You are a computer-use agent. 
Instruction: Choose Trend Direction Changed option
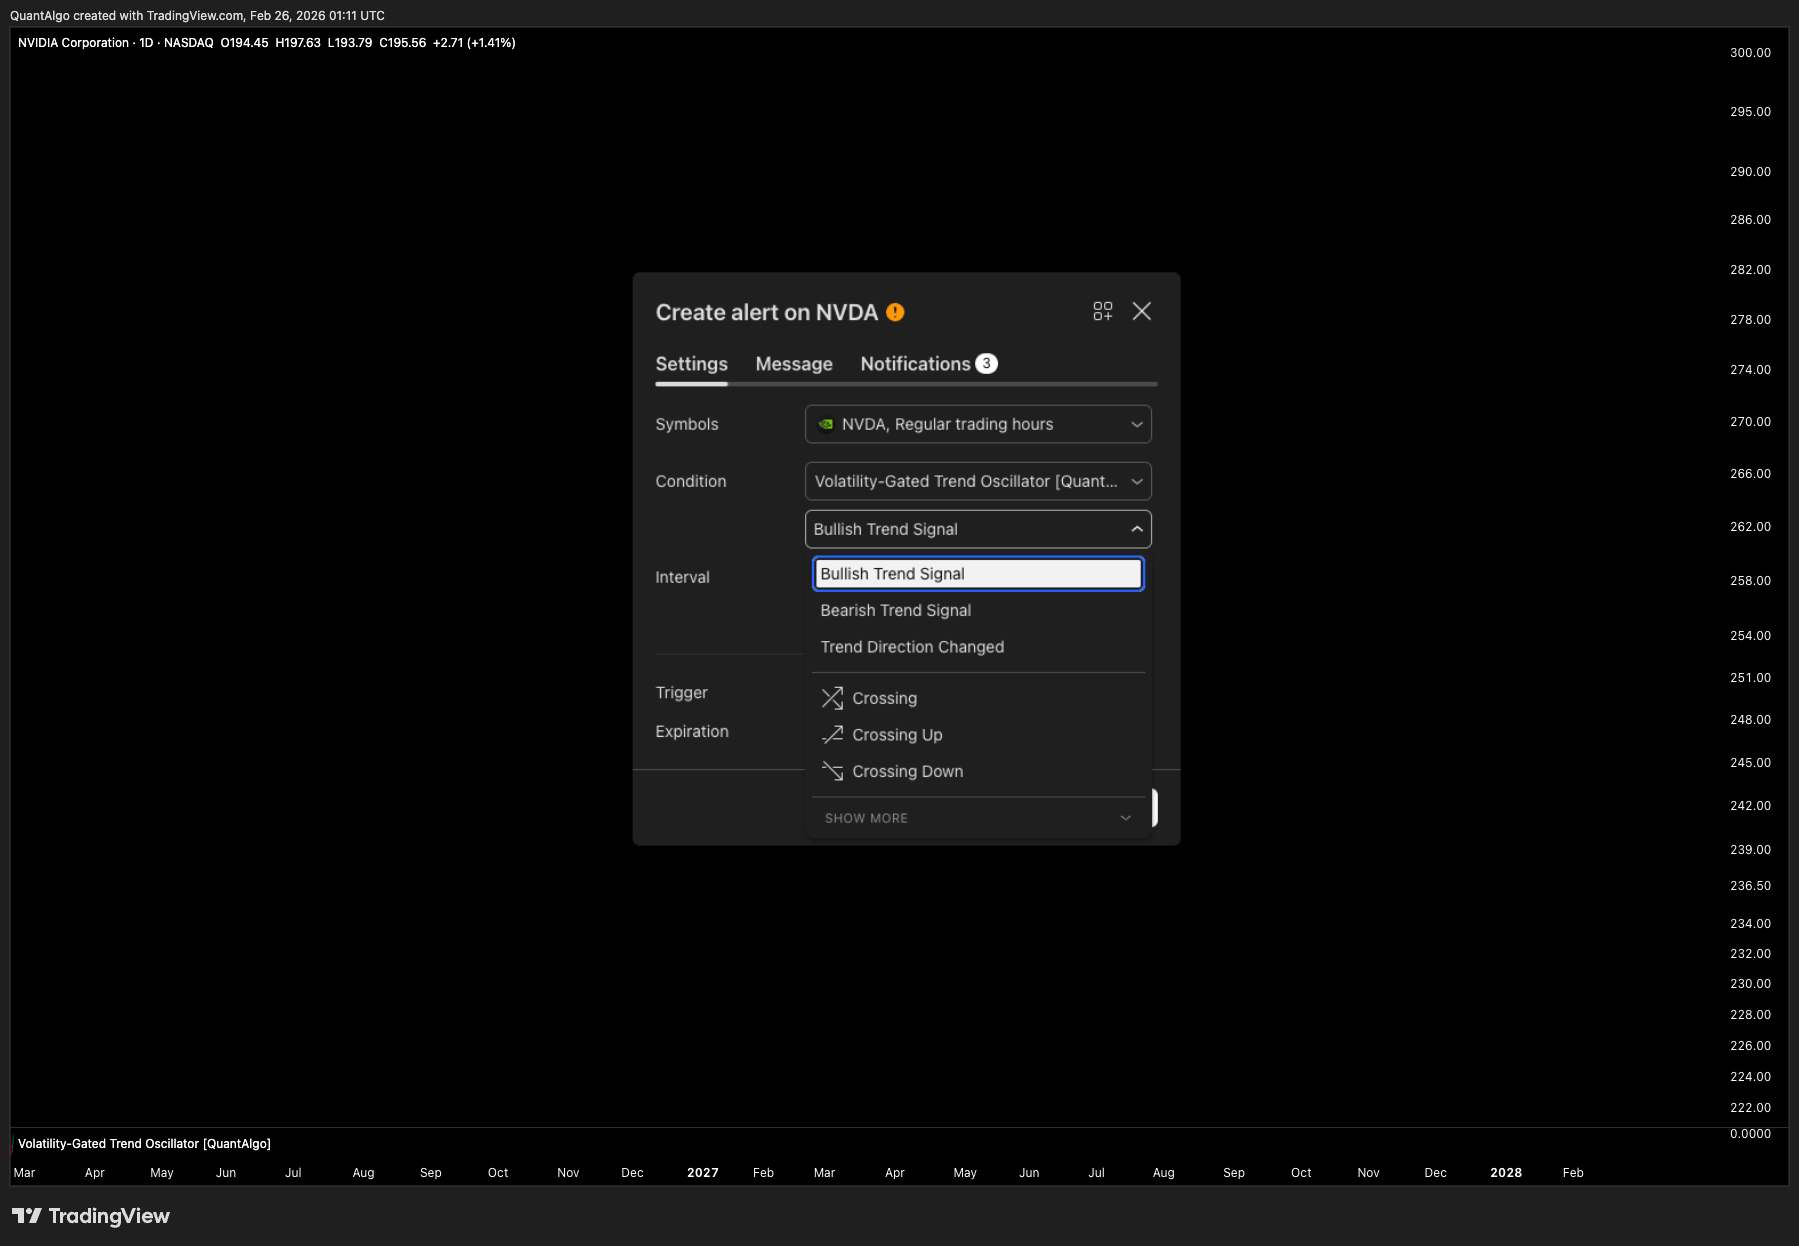point(978,647)
